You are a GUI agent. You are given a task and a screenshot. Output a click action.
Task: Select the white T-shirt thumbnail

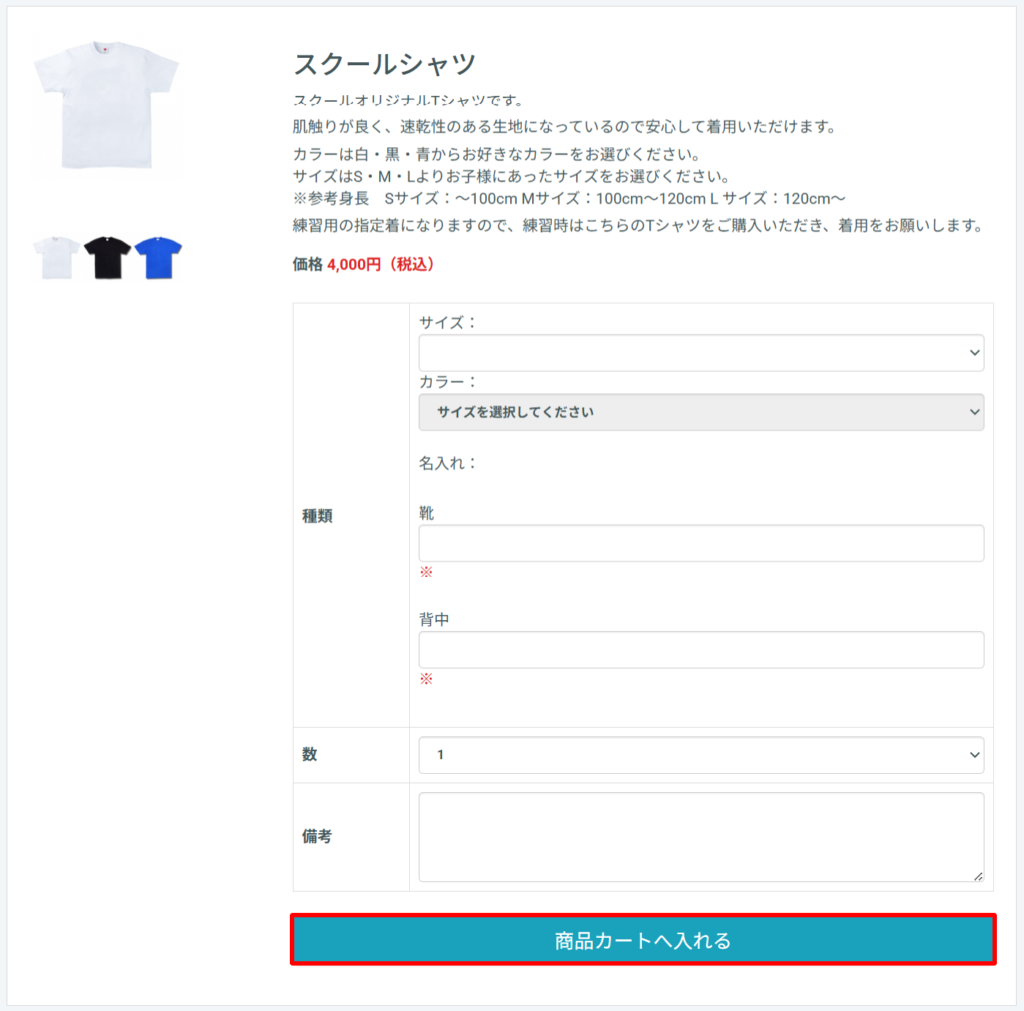point(57,258)
